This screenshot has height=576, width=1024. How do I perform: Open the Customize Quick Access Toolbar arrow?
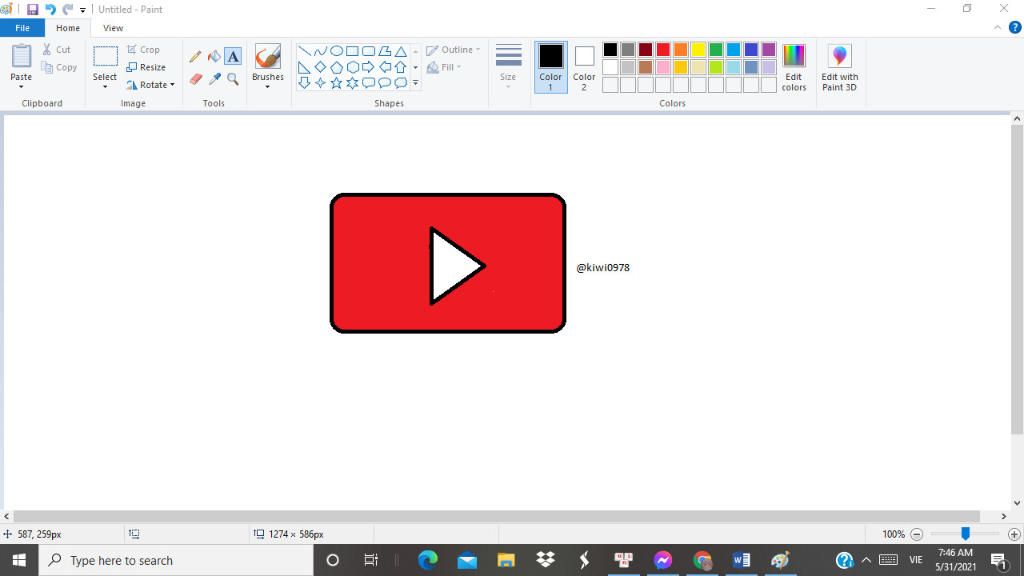click(83, 10)
